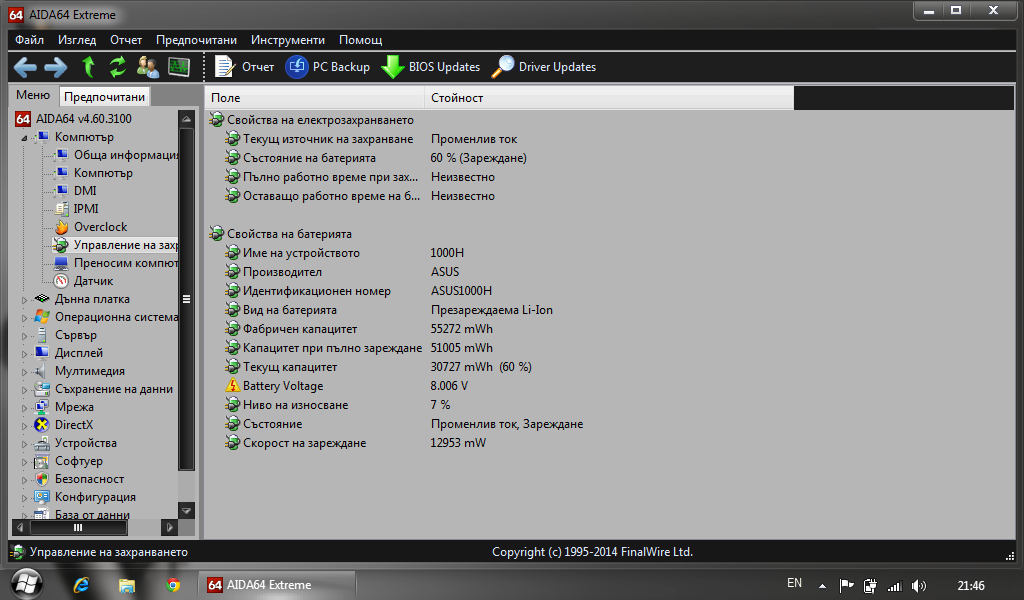Launch Internet Explorer from the taskbar
The width and height of the screenshot is (1024, 600).
(x=81, y=585)
